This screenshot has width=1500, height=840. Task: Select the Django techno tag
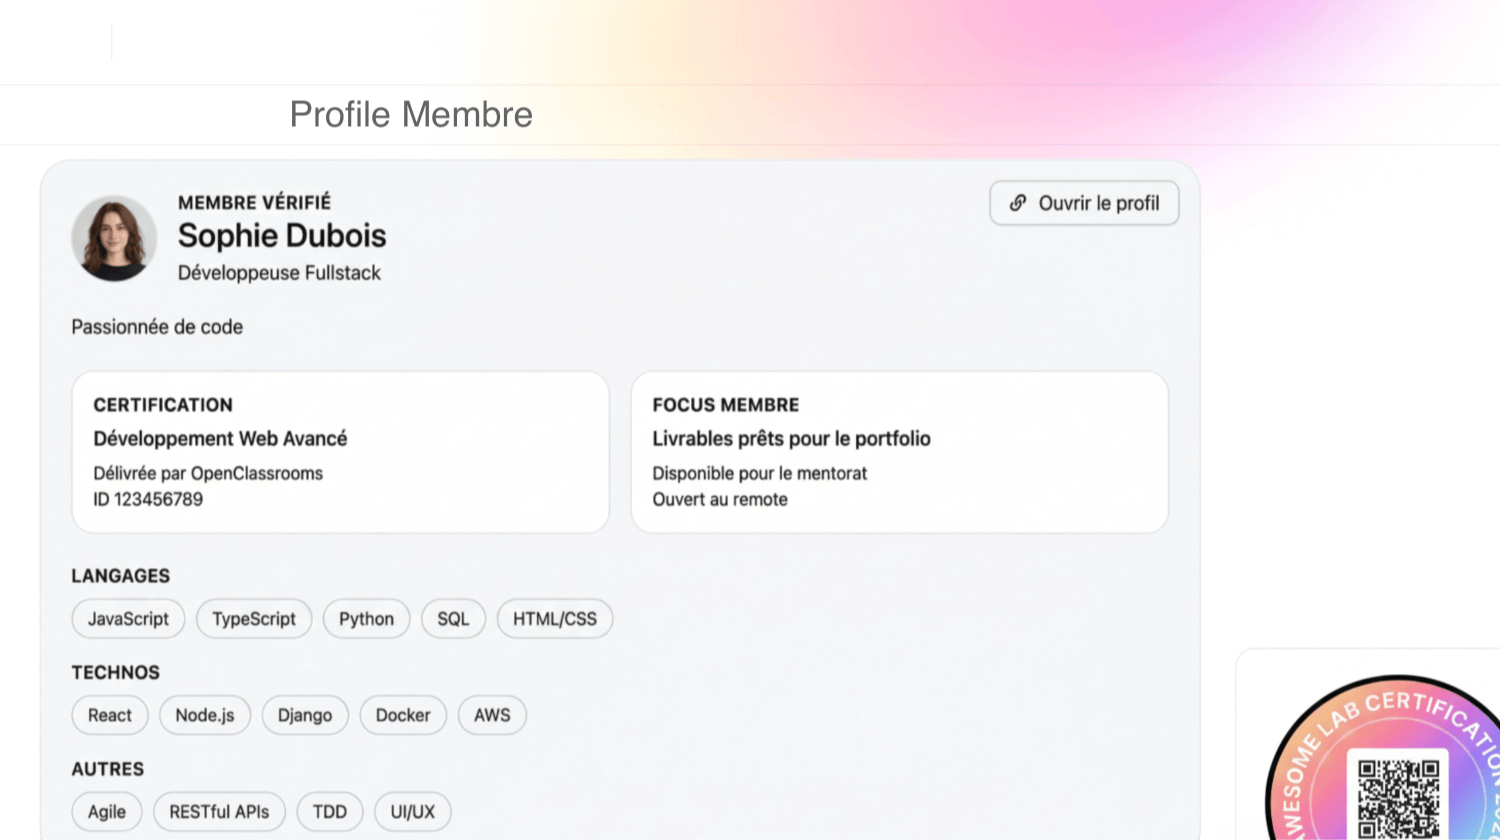coord(305,715)
